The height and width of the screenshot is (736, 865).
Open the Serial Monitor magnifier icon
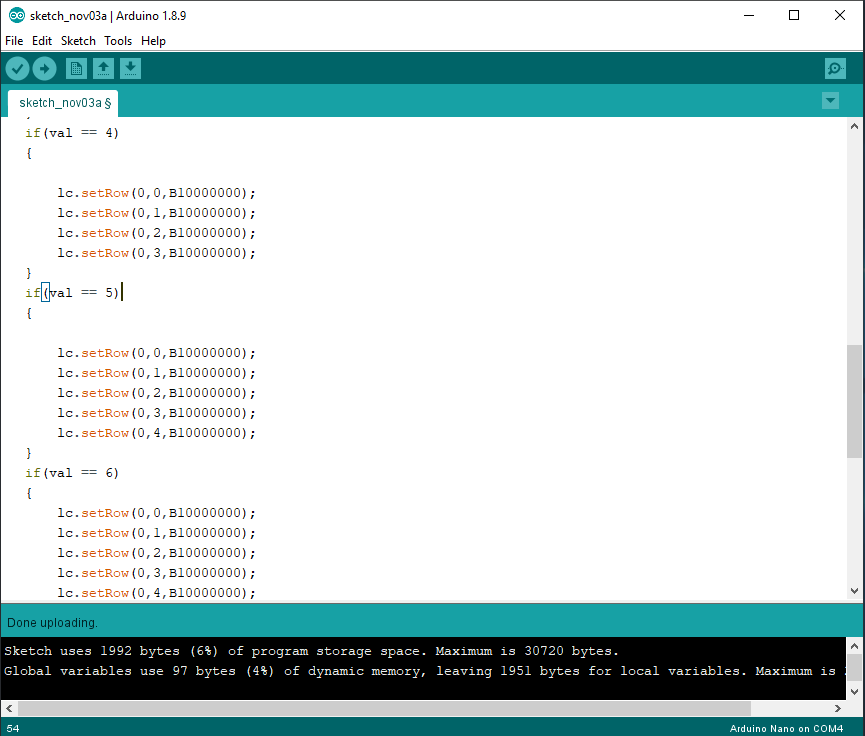coord(835,69)
